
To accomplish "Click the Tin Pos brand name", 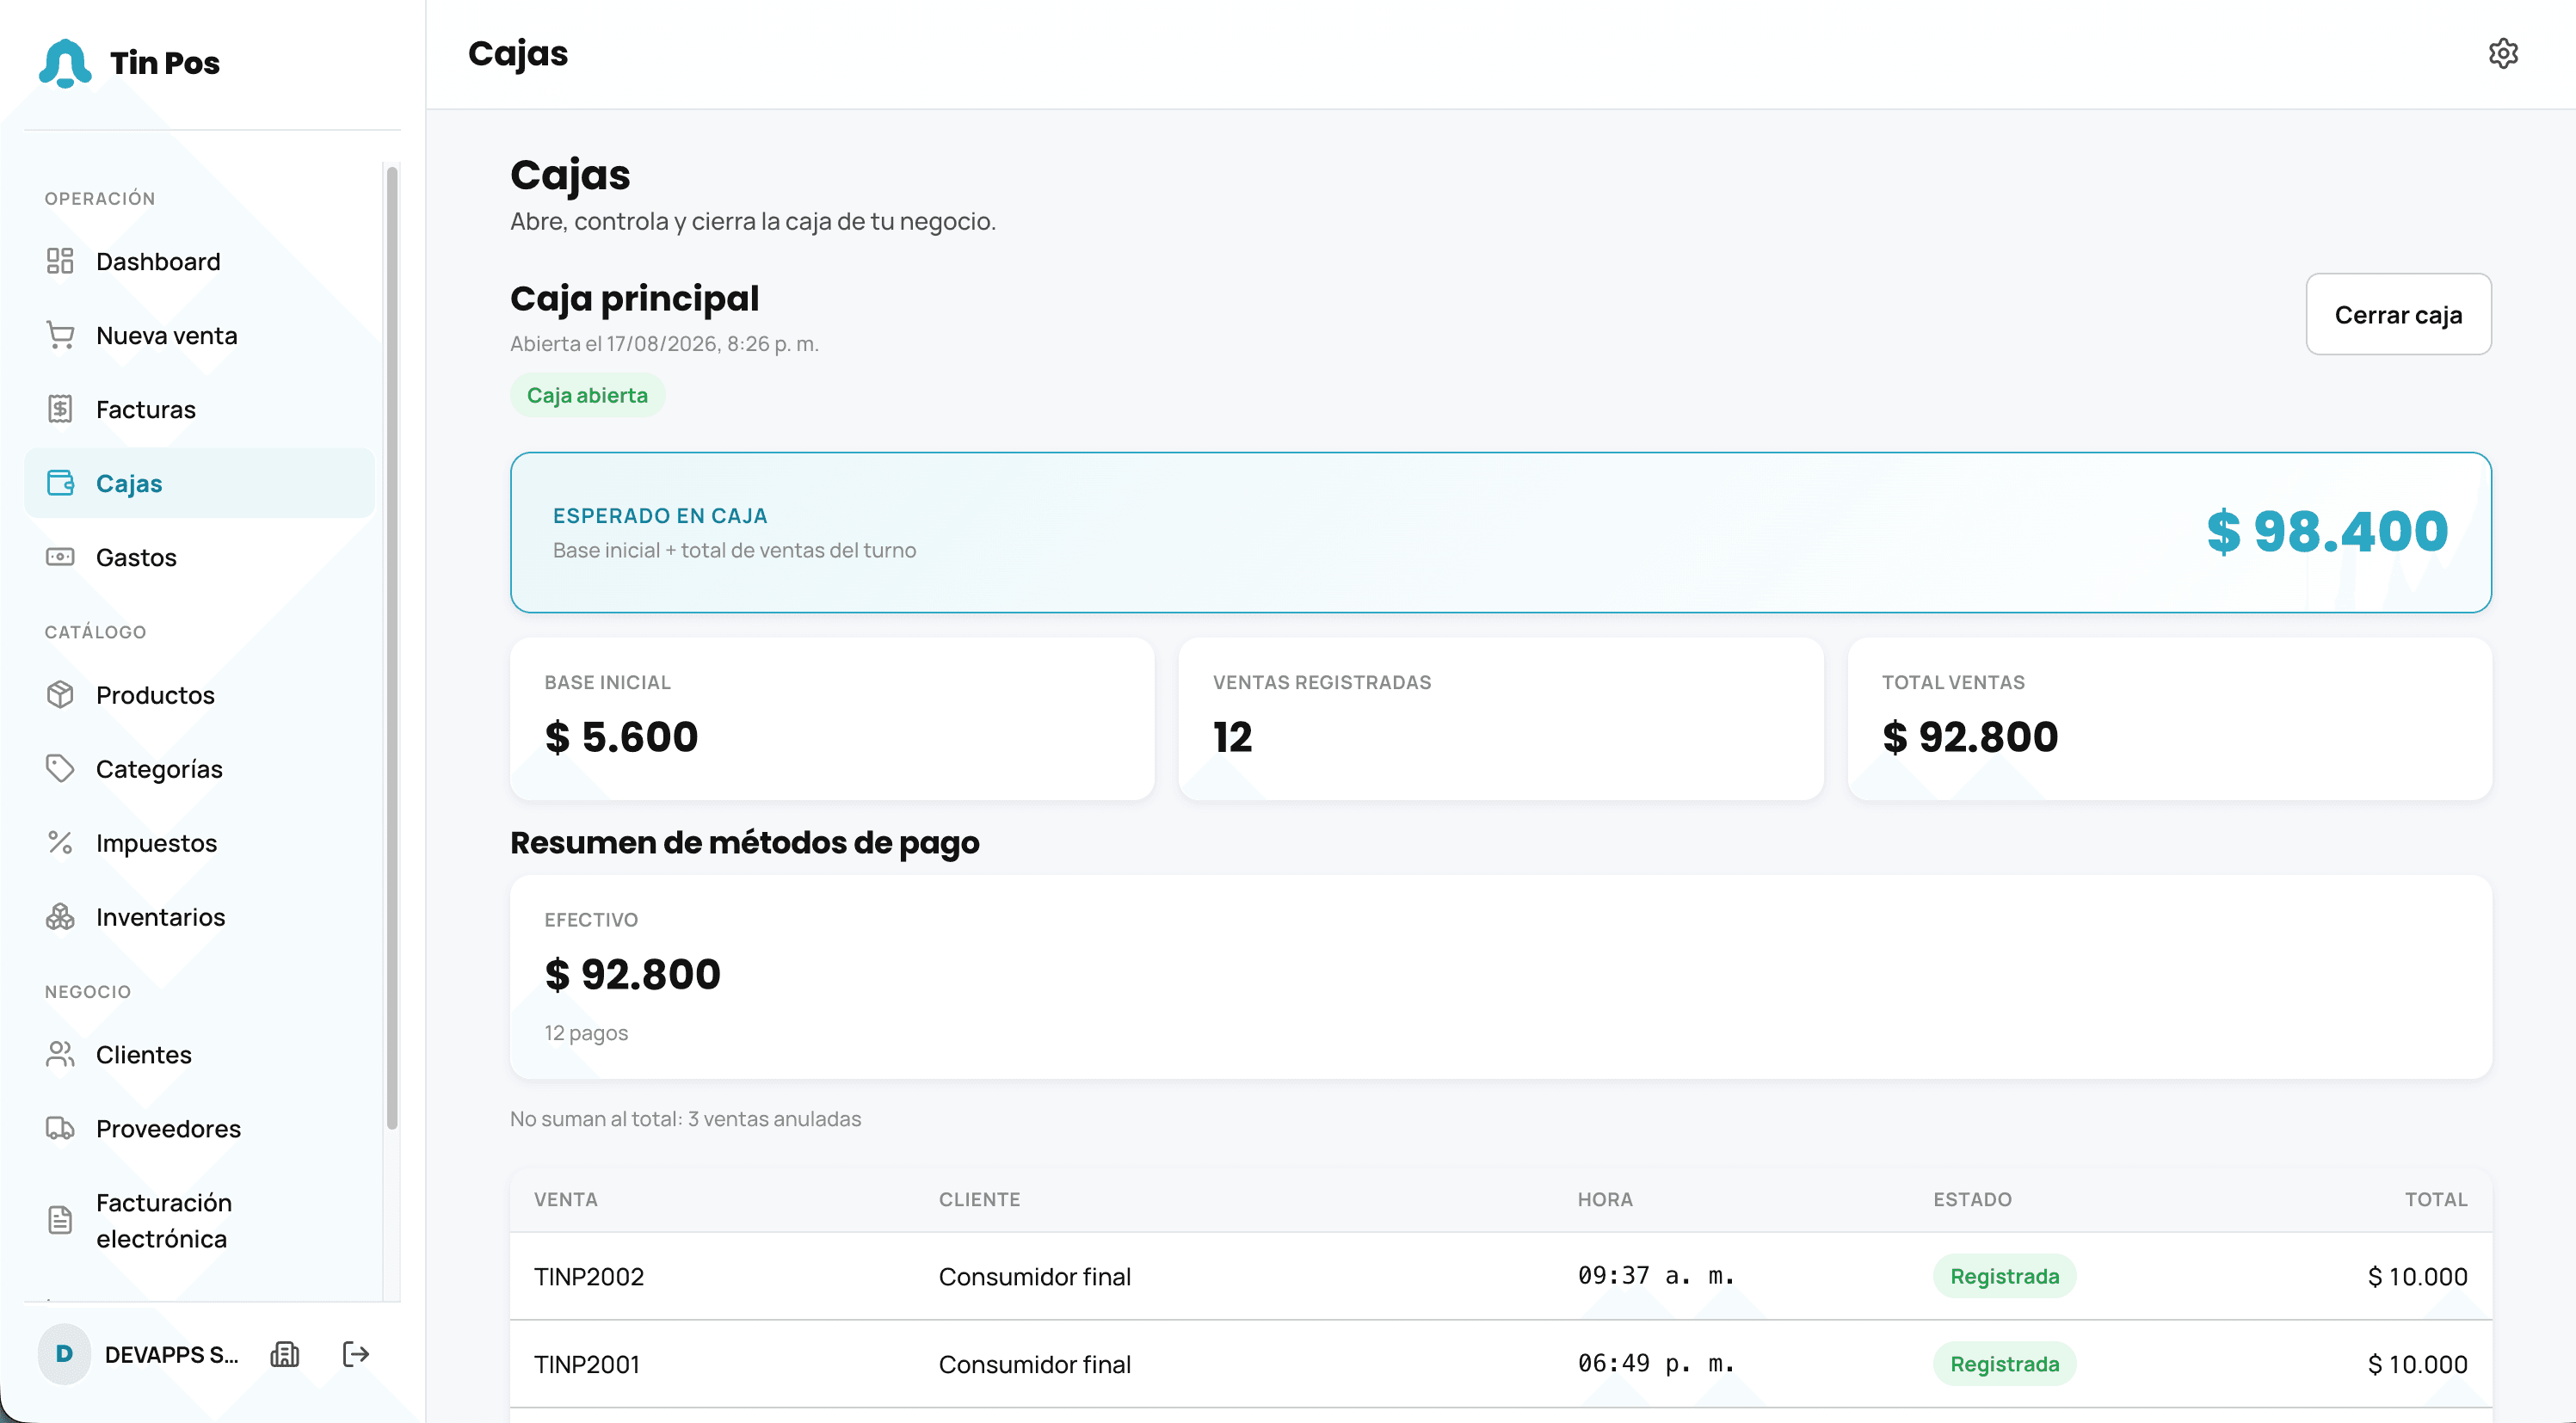I will 165,63.
